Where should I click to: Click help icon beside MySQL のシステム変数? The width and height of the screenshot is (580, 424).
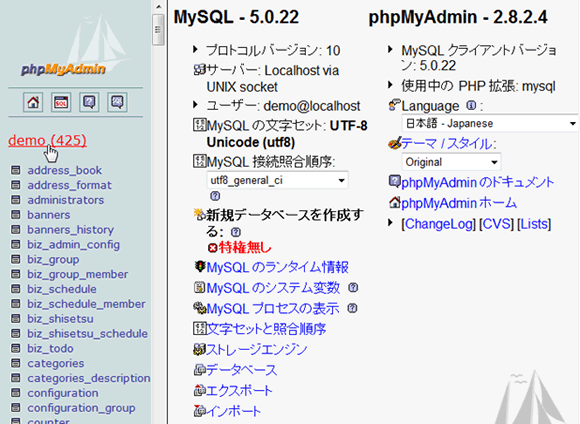[353, 287]
